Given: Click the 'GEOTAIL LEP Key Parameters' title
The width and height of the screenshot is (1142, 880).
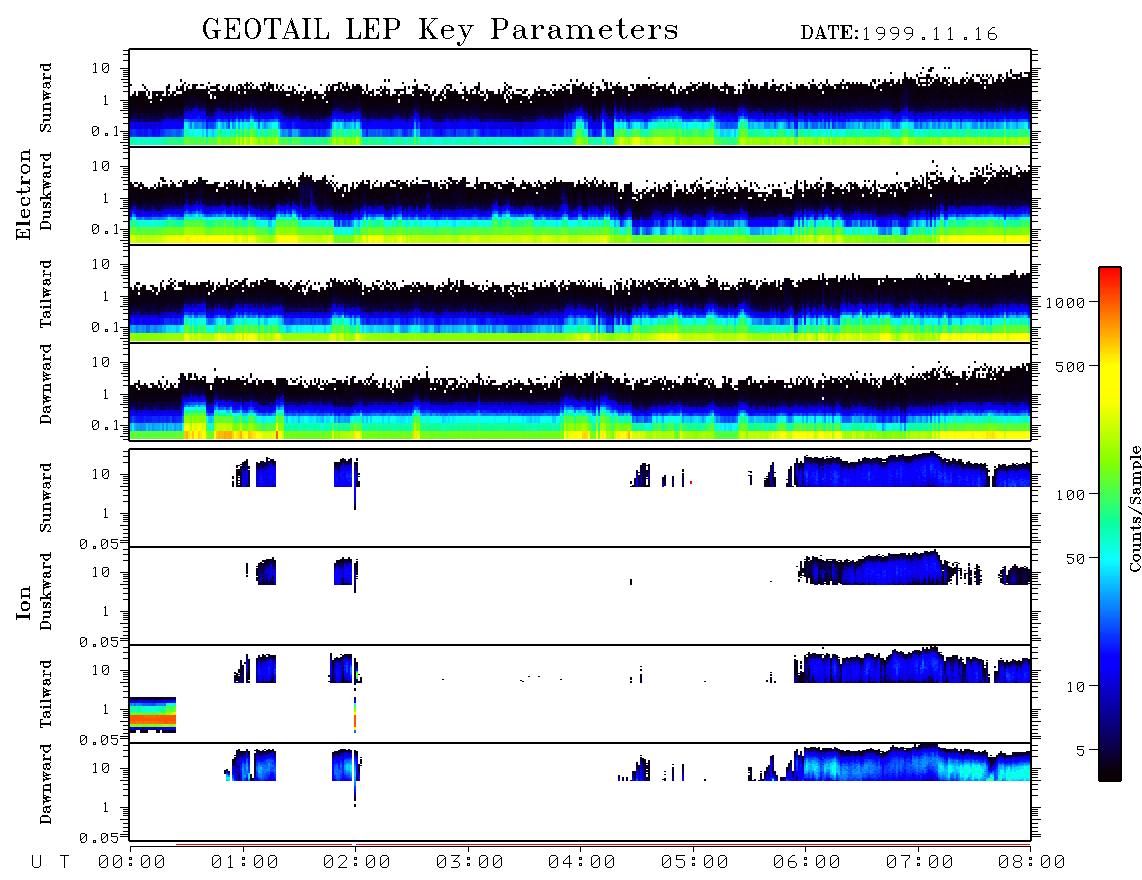Looking at the screenshot, I should (440, 29).
